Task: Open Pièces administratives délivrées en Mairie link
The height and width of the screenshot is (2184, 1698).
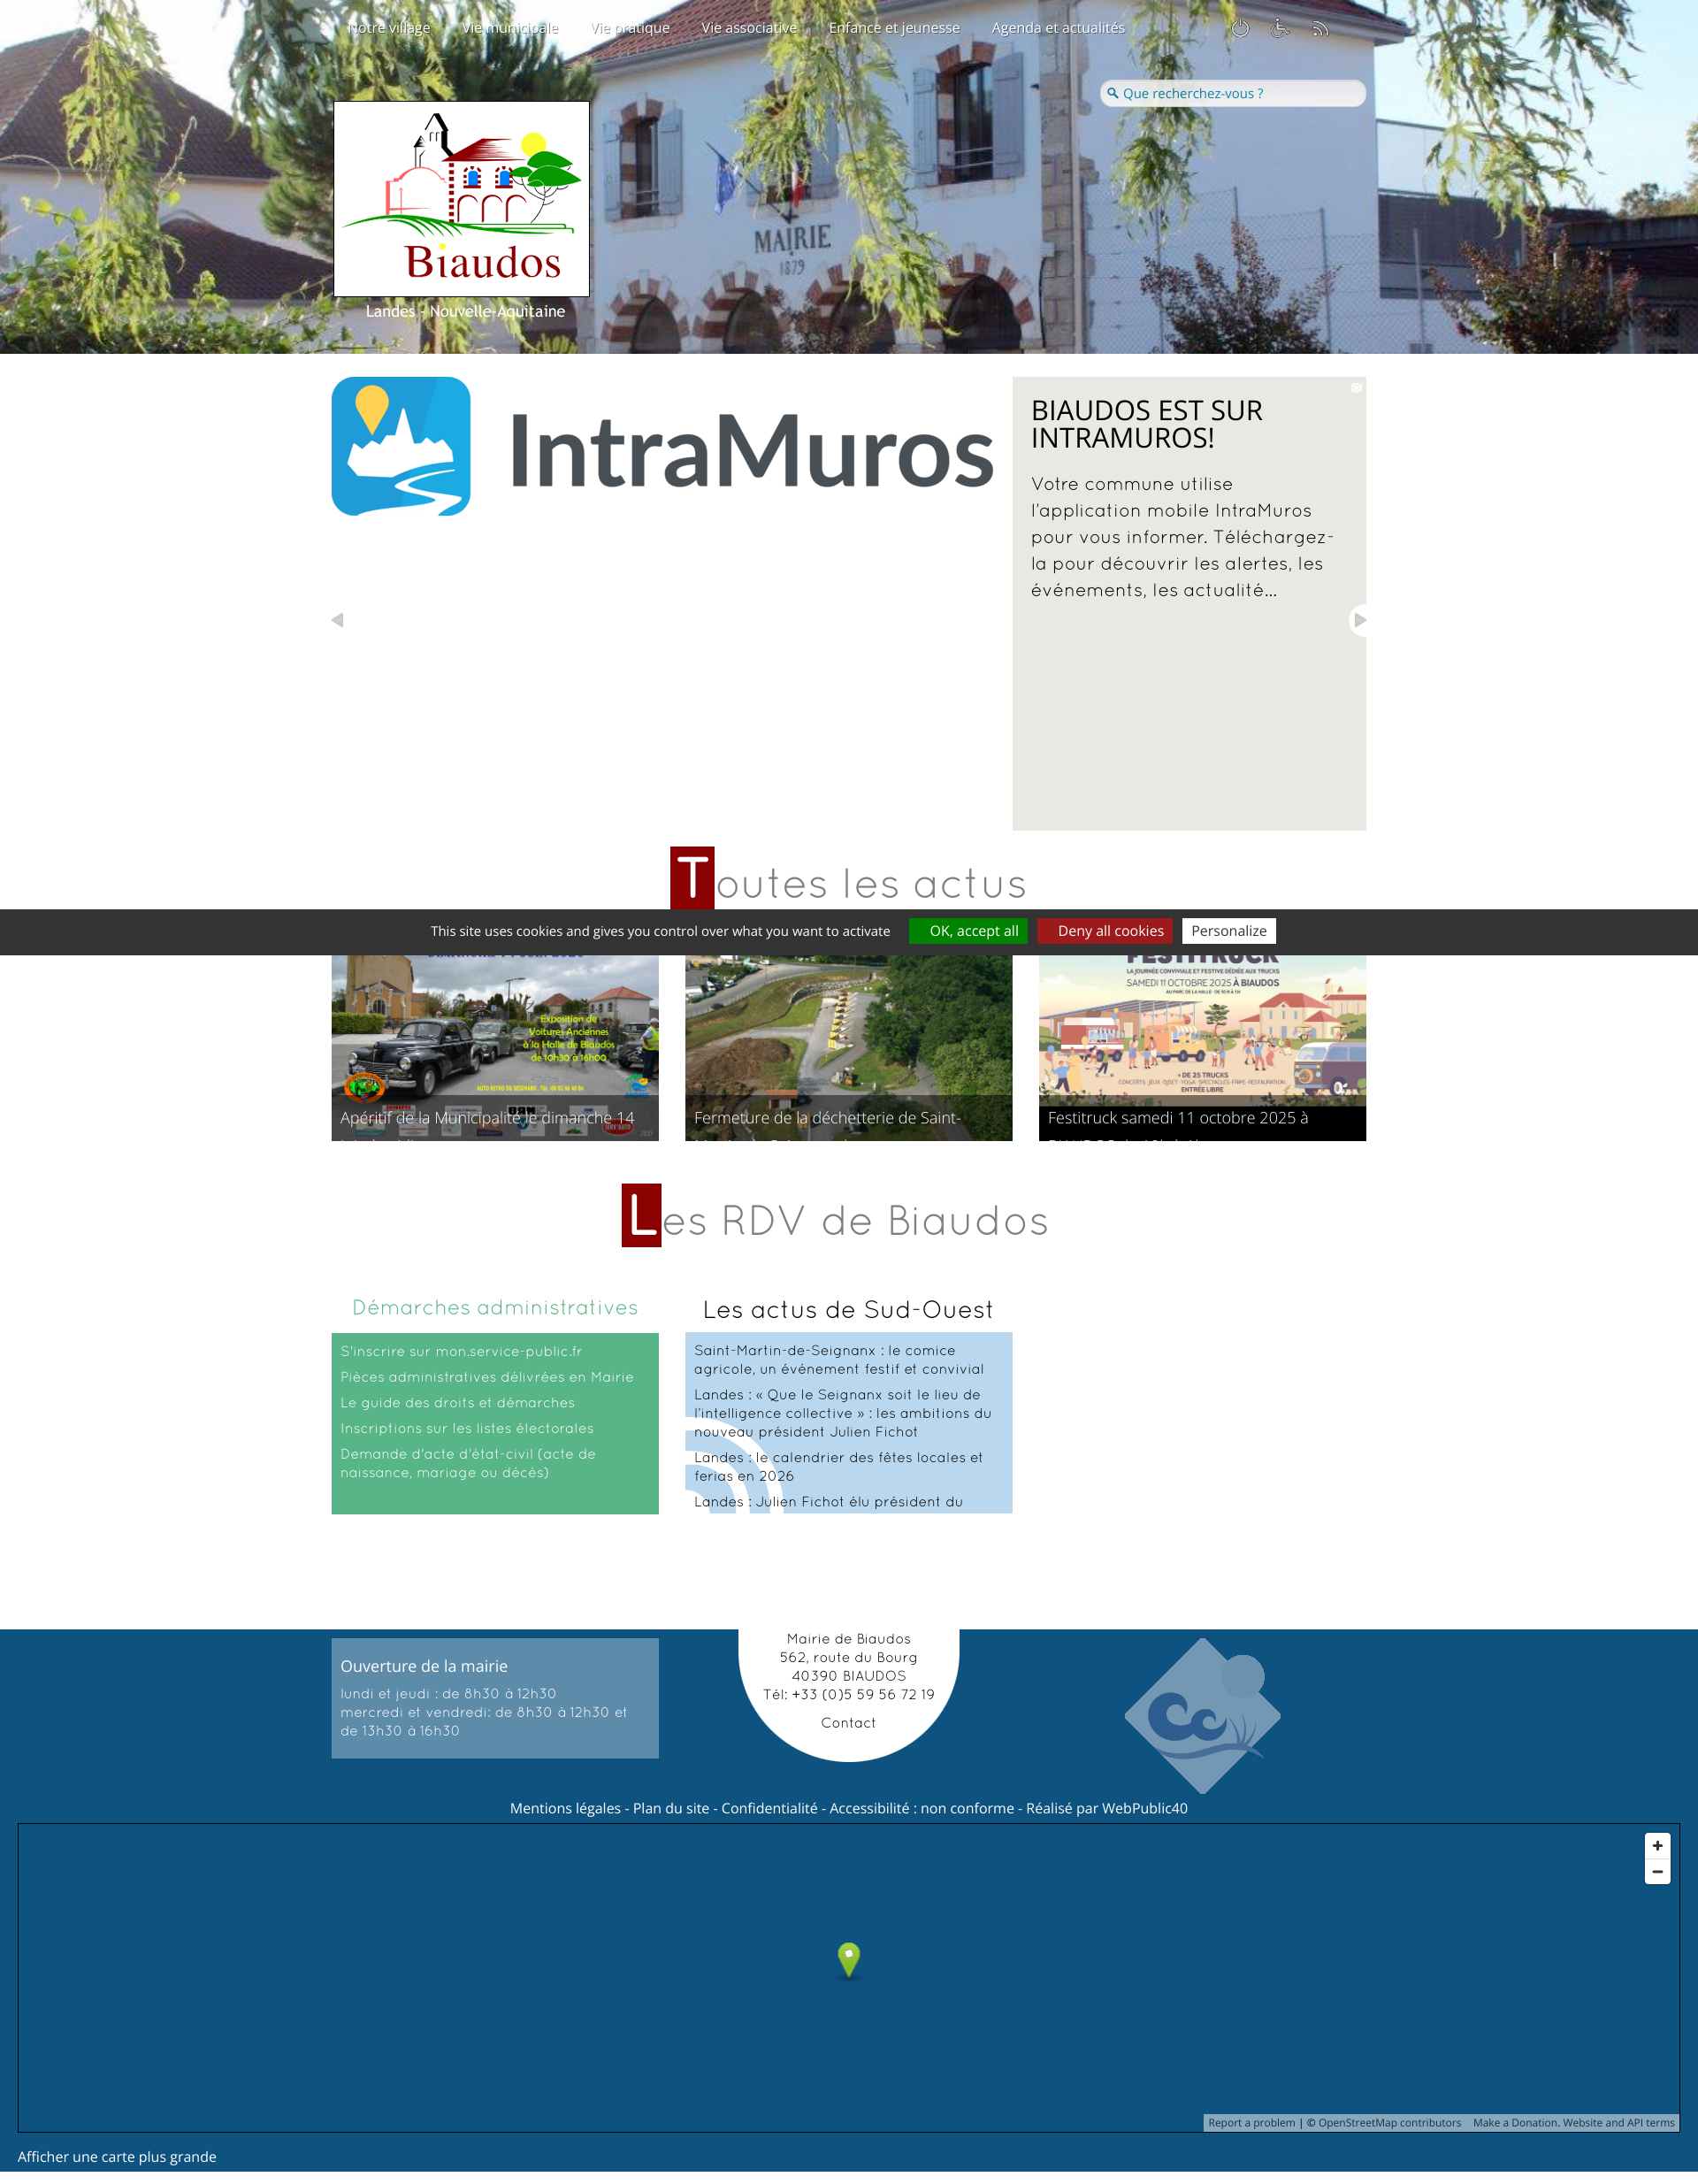Action: 487,1377
